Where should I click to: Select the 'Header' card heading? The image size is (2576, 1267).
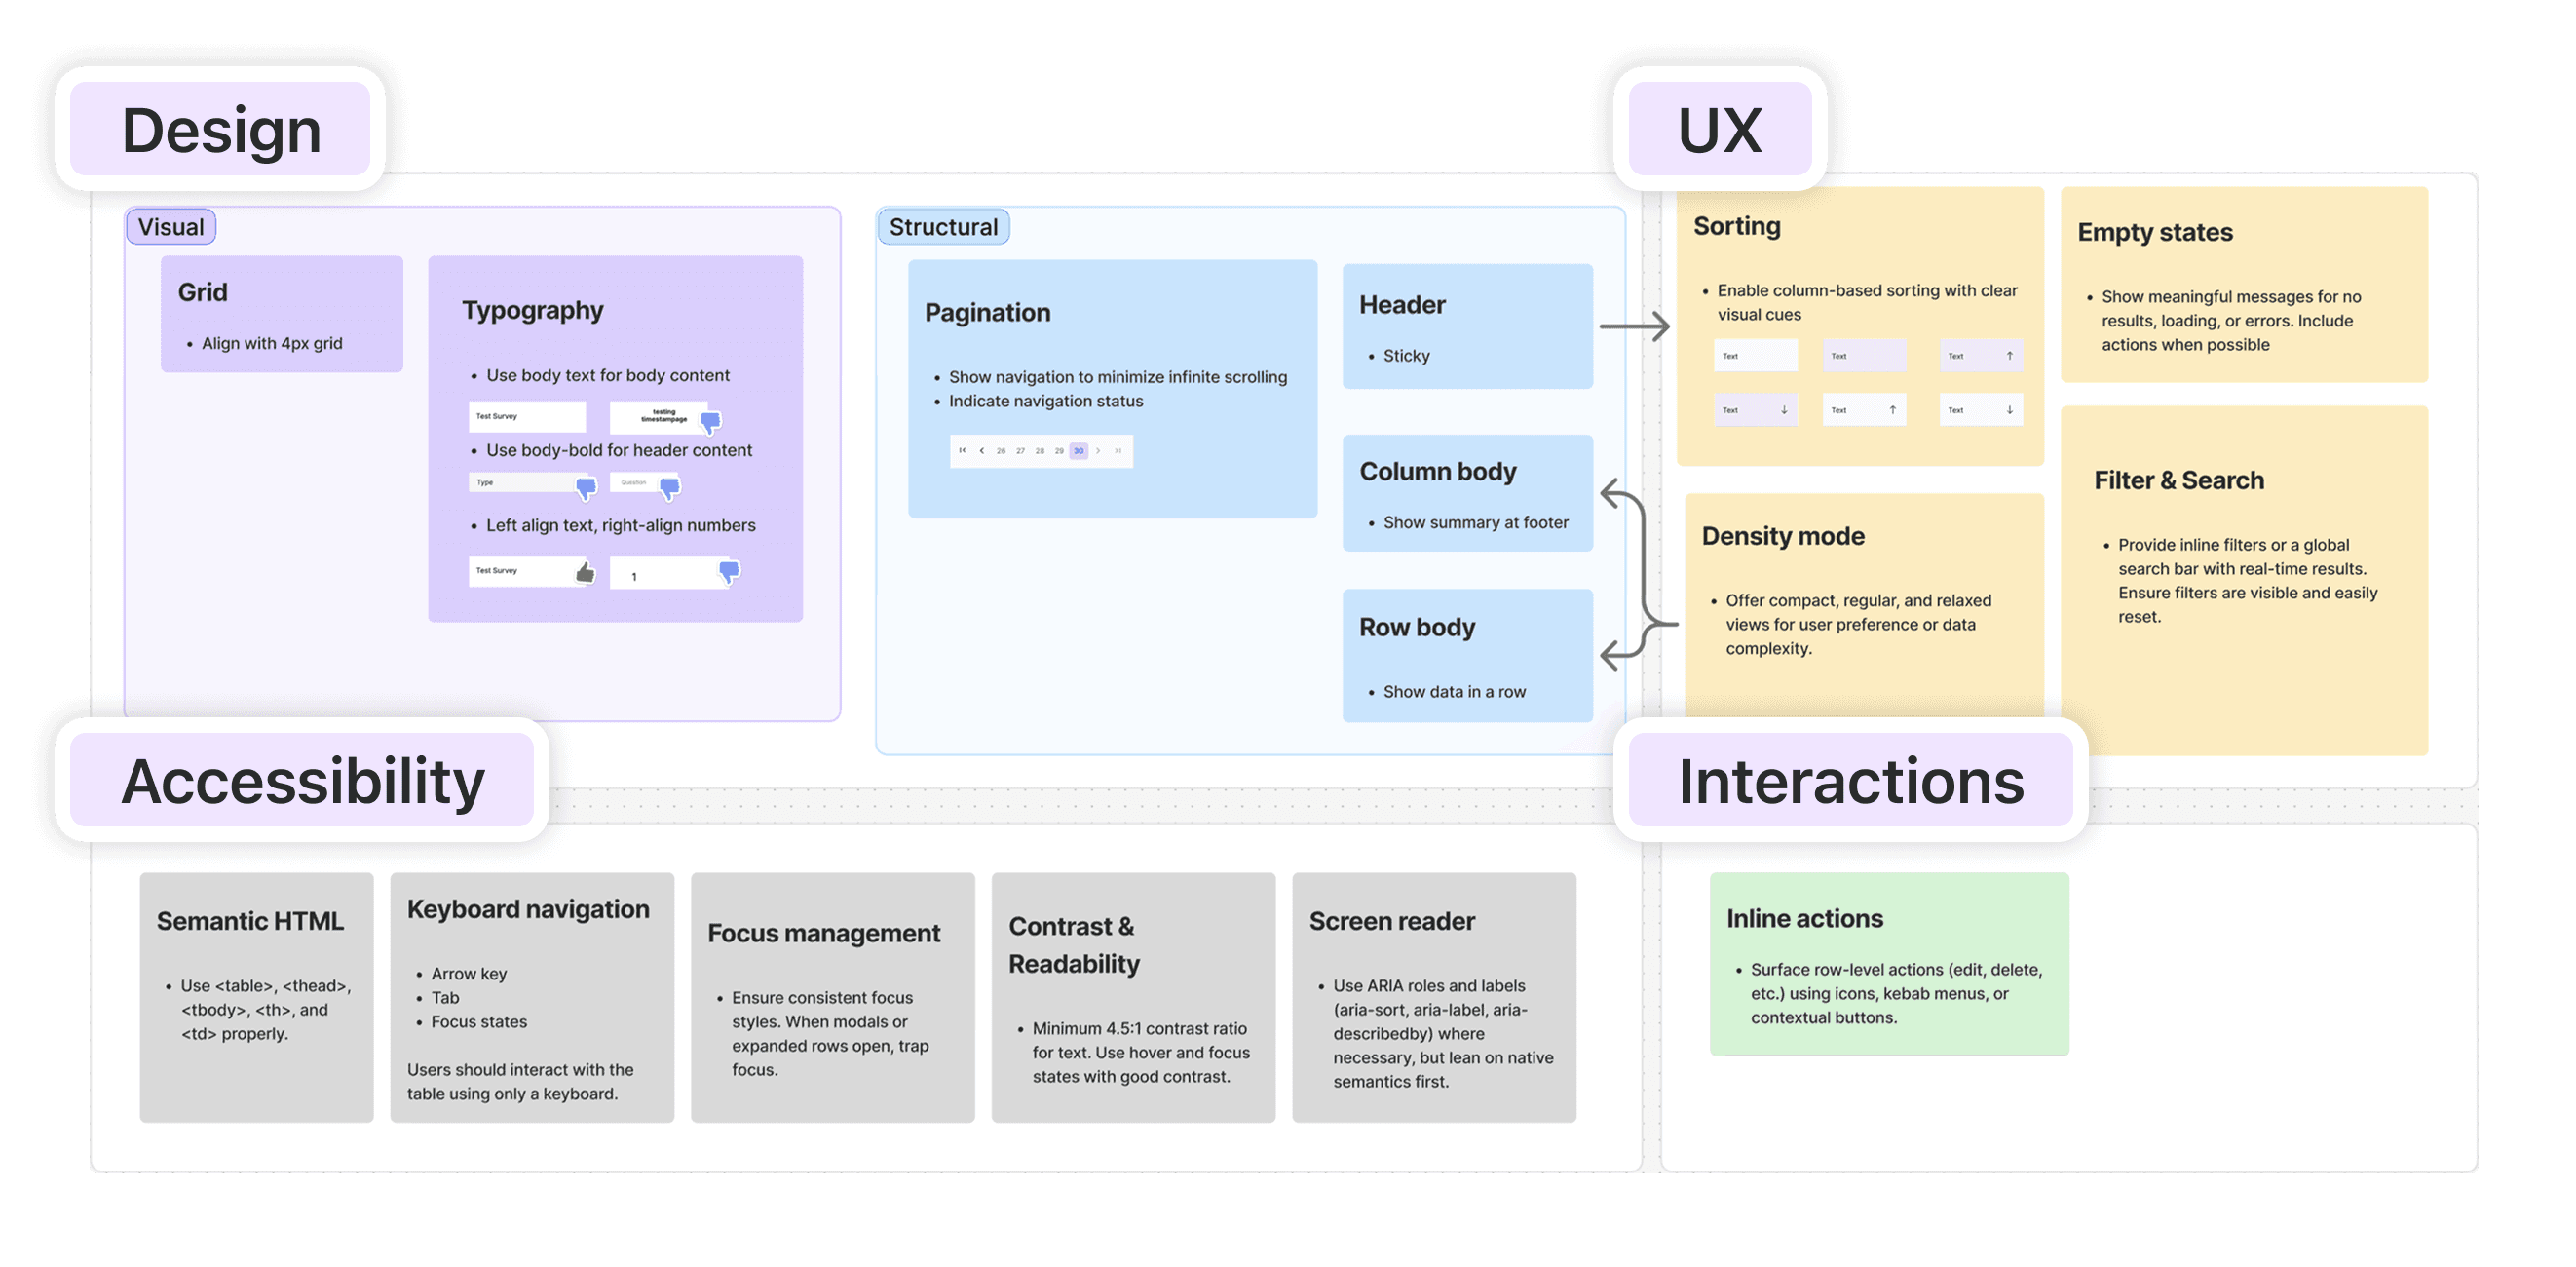(x=1402, y=305)
